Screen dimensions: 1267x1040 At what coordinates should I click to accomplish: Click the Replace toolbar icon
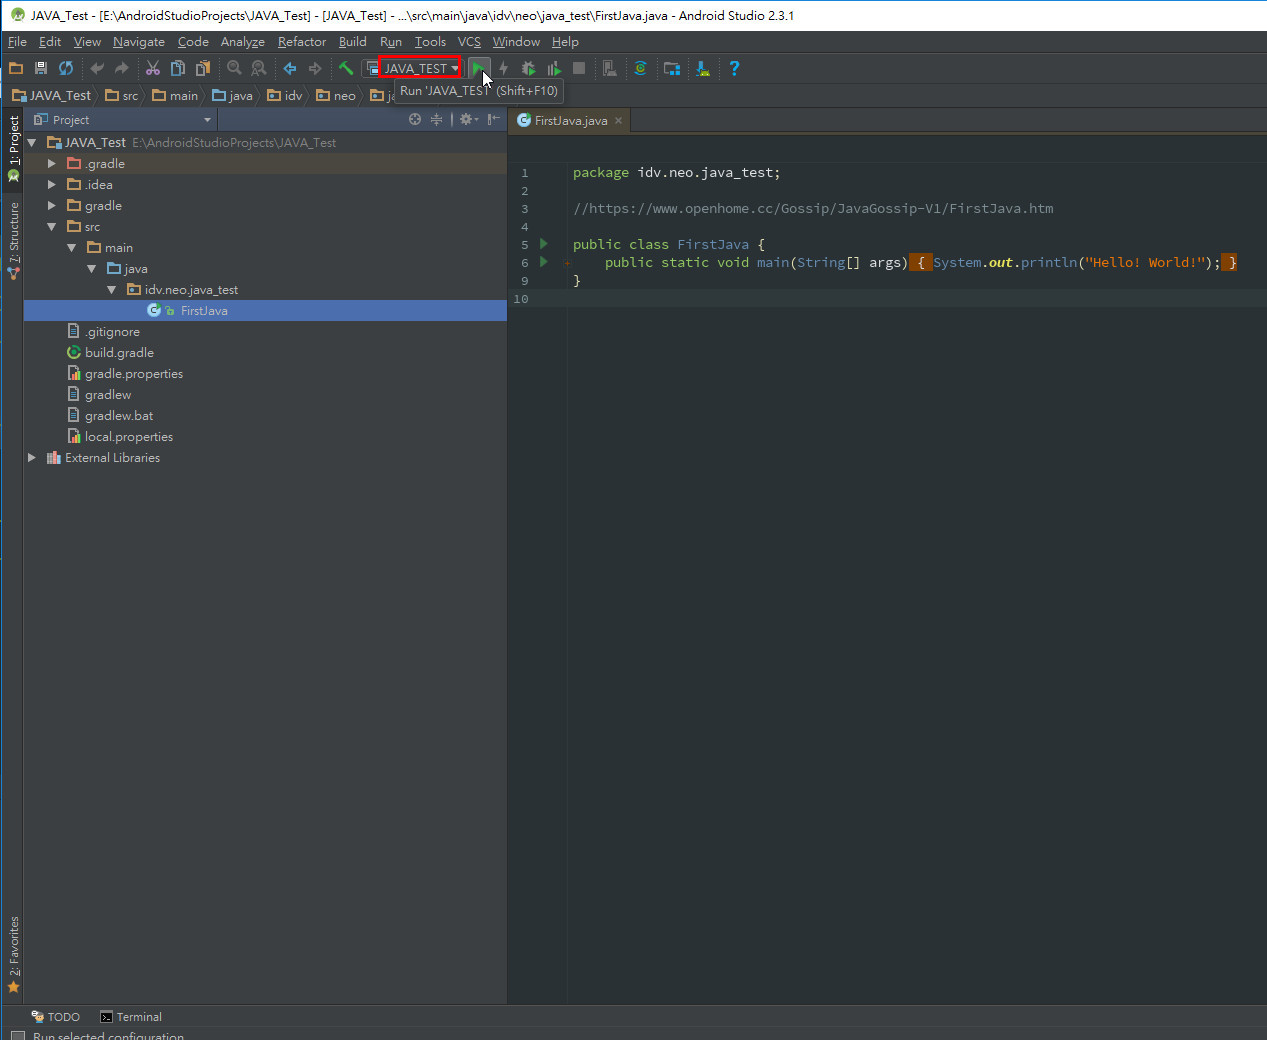[259, 68]
